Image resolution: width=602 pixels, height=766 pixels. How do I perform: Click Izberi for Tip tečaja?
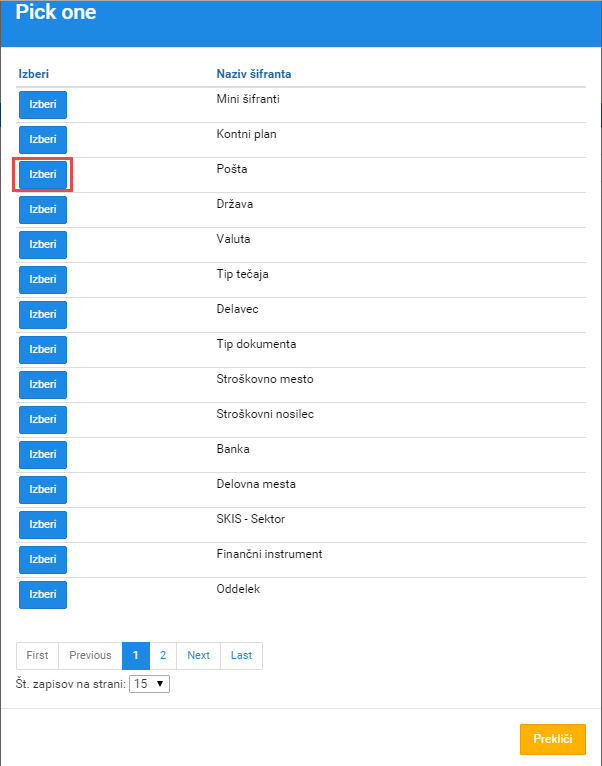pos(43,279)
